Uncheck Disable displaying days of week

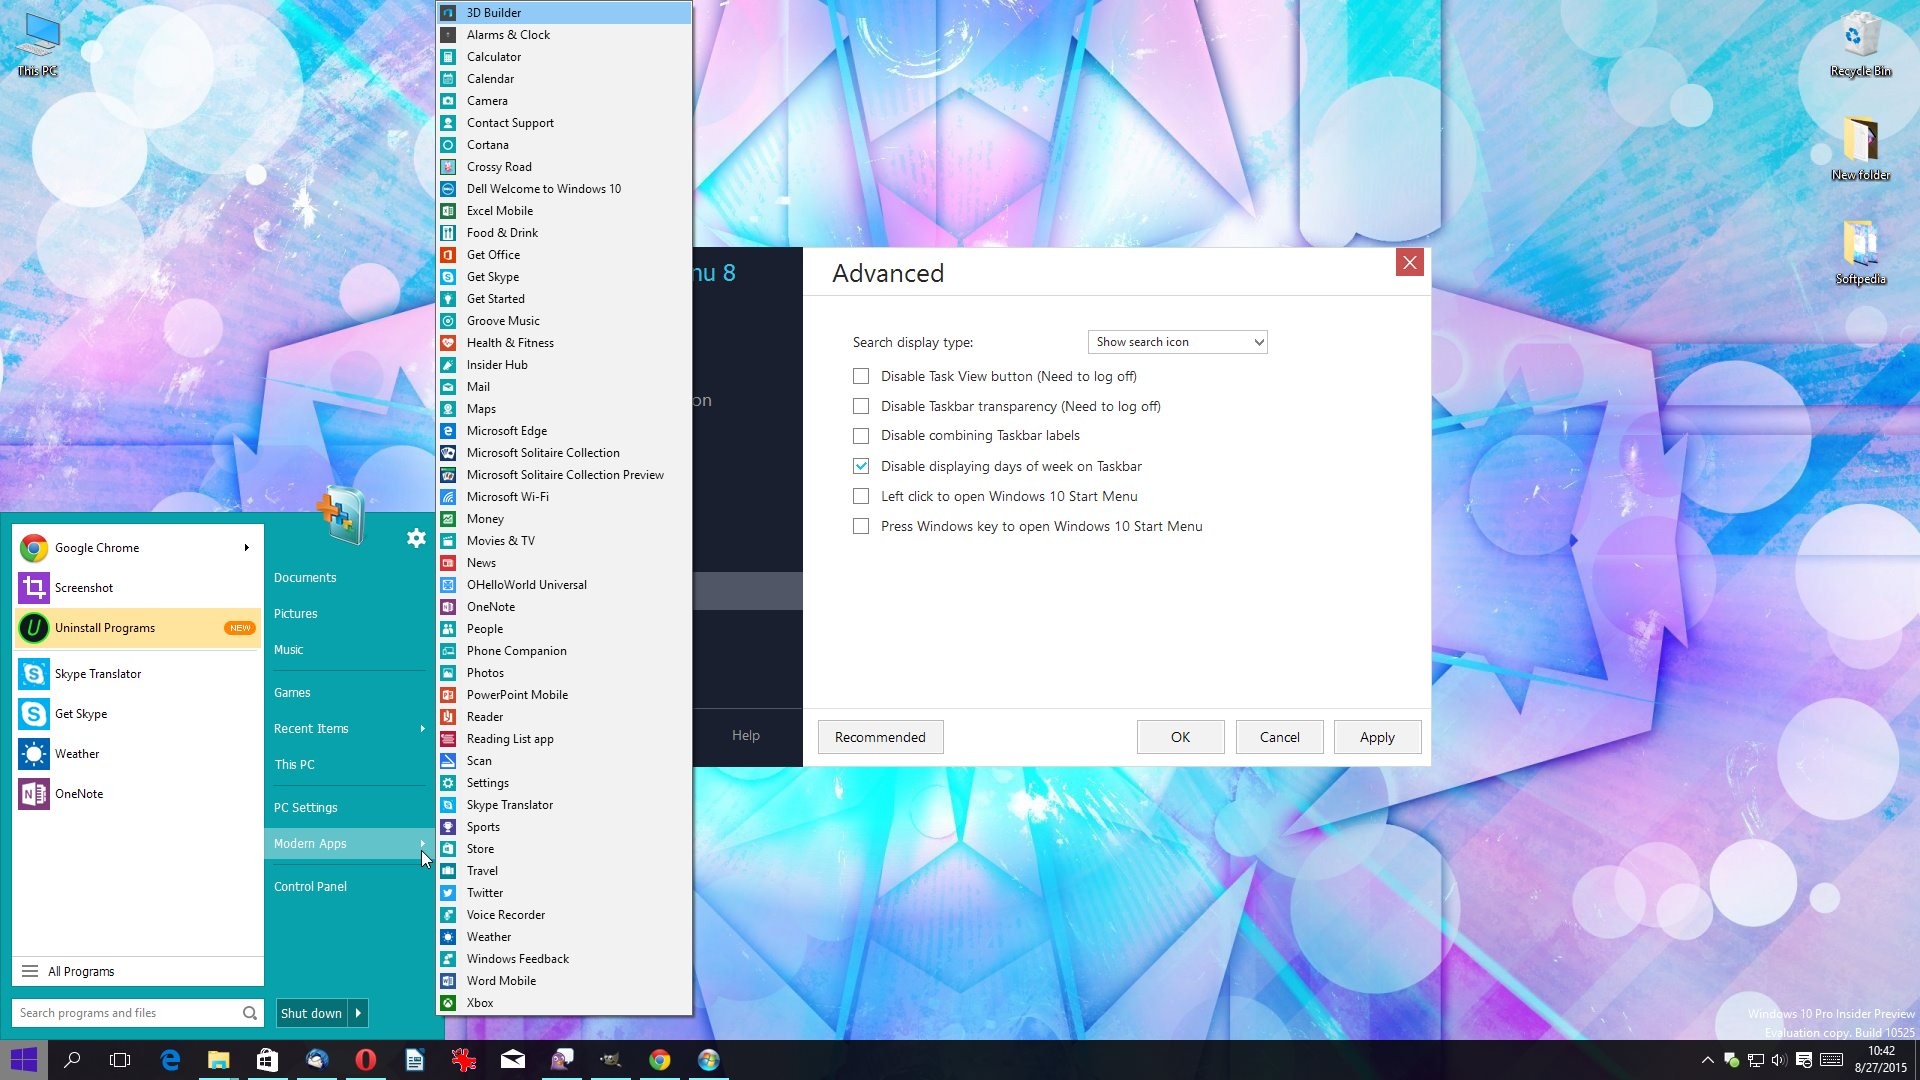[861, 467]
